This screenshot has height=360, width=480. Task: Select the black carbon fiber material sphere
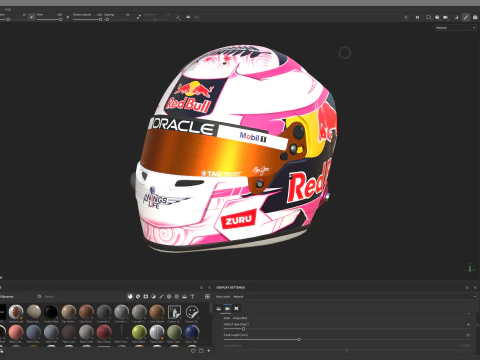click(x=51, y=312)
